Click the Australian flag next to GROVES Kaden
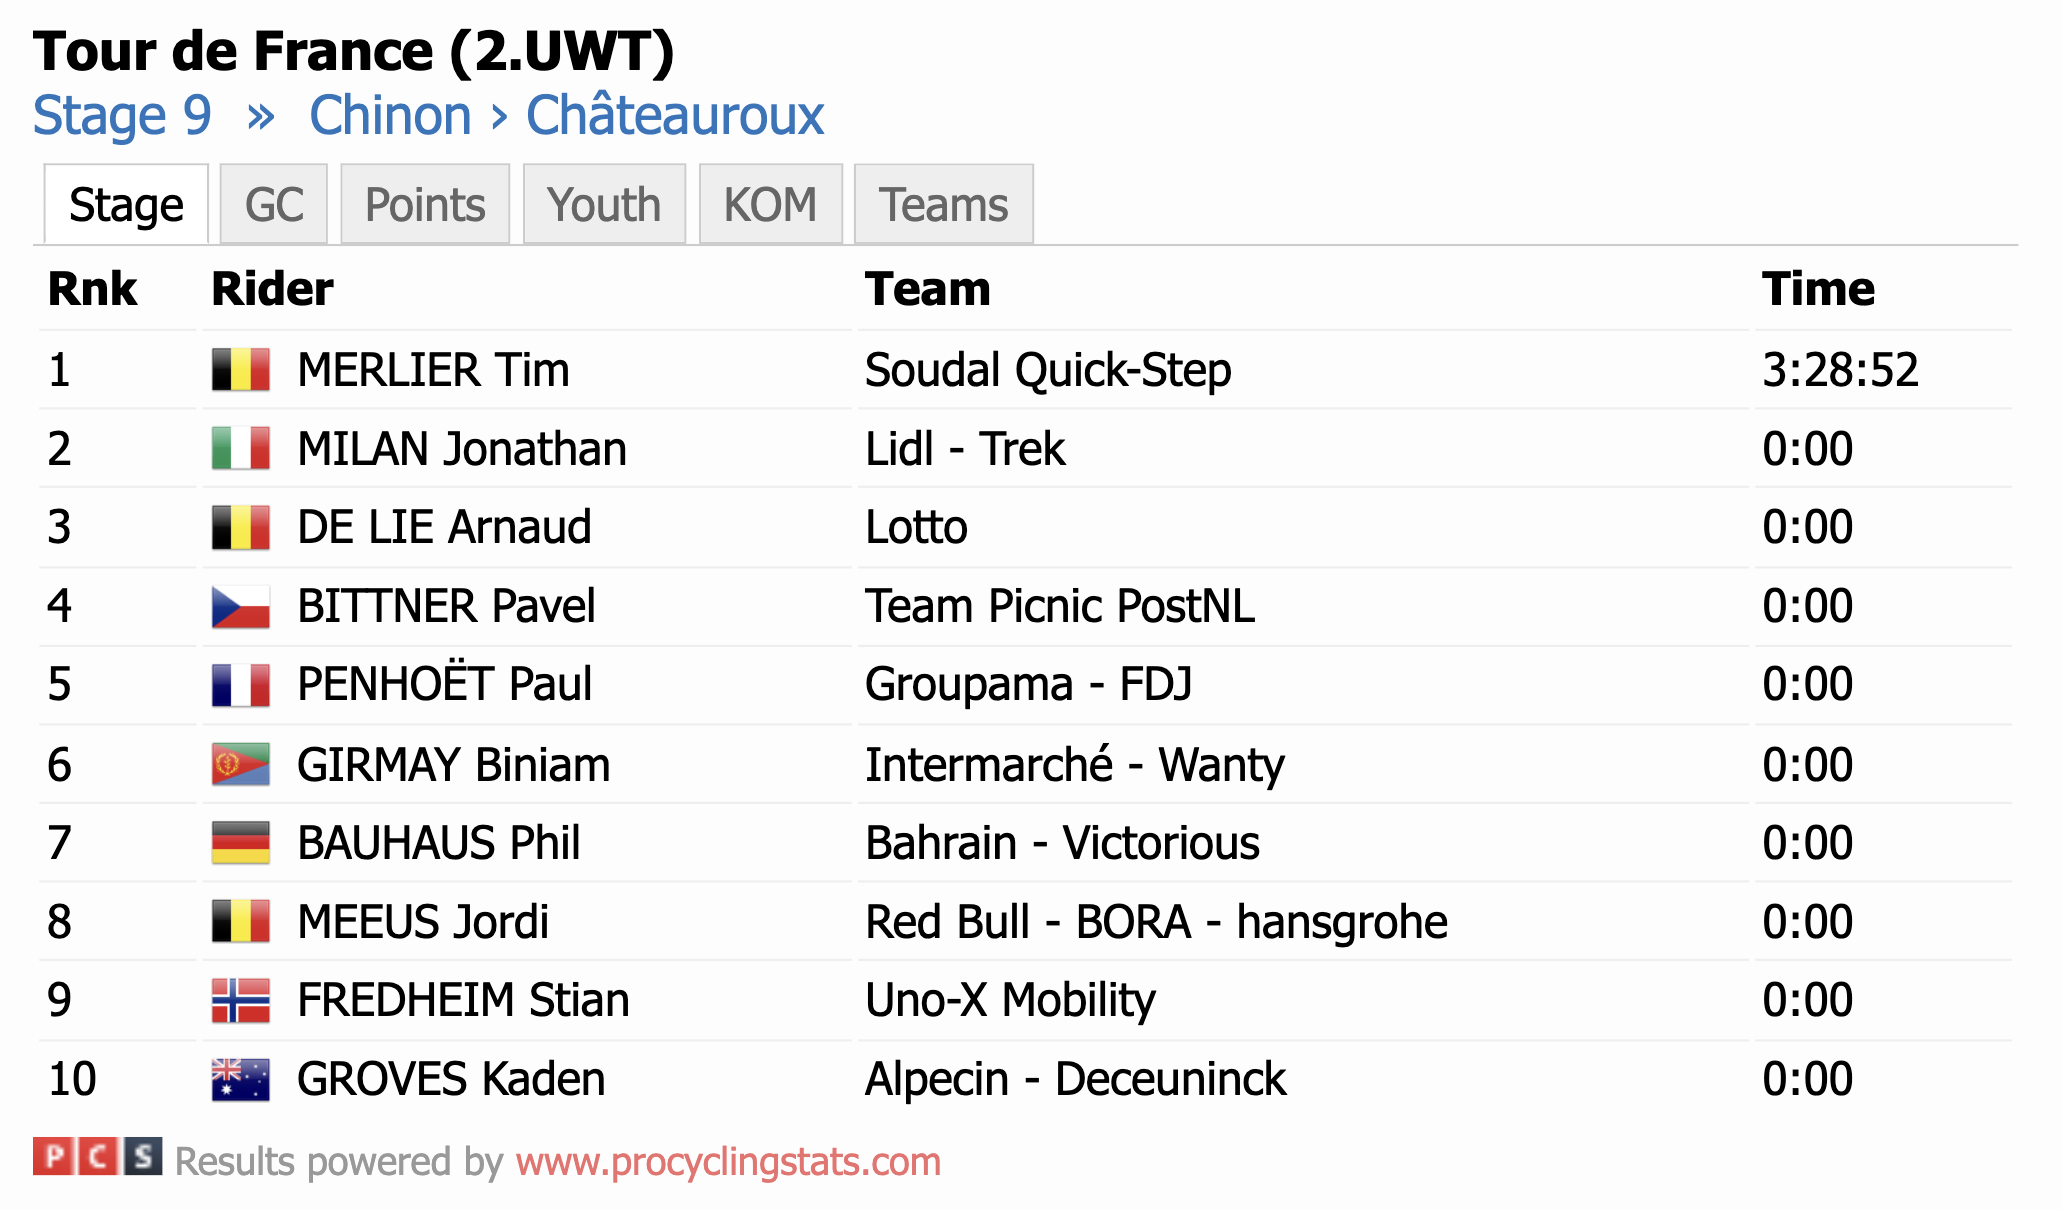2062x1209 pixels. tap(241, 1079)
